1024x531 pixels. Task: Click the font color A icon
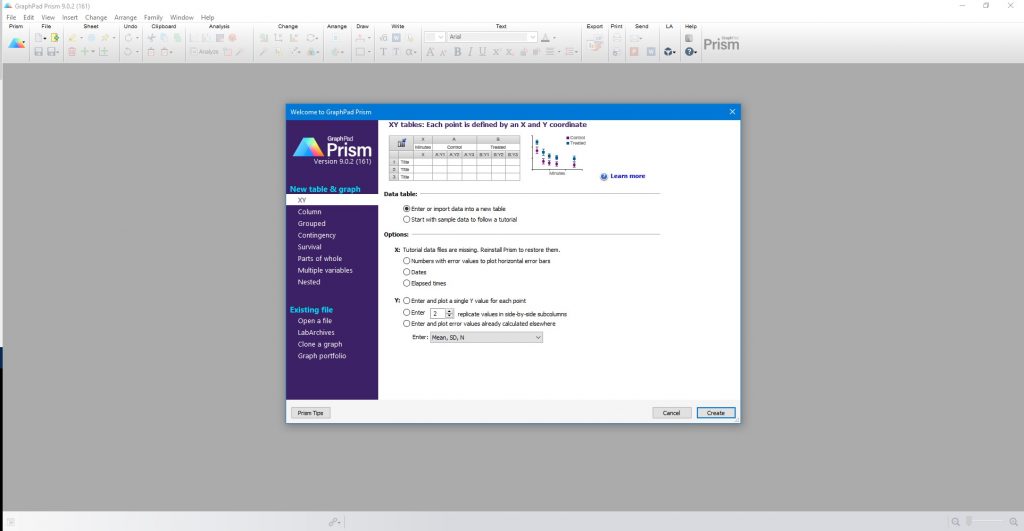tap(545, 37)
